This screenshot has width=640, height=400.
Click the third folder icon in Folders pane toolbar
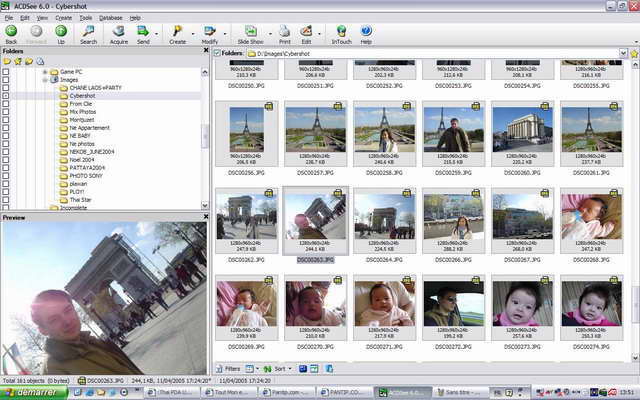(x=29, y=62)
